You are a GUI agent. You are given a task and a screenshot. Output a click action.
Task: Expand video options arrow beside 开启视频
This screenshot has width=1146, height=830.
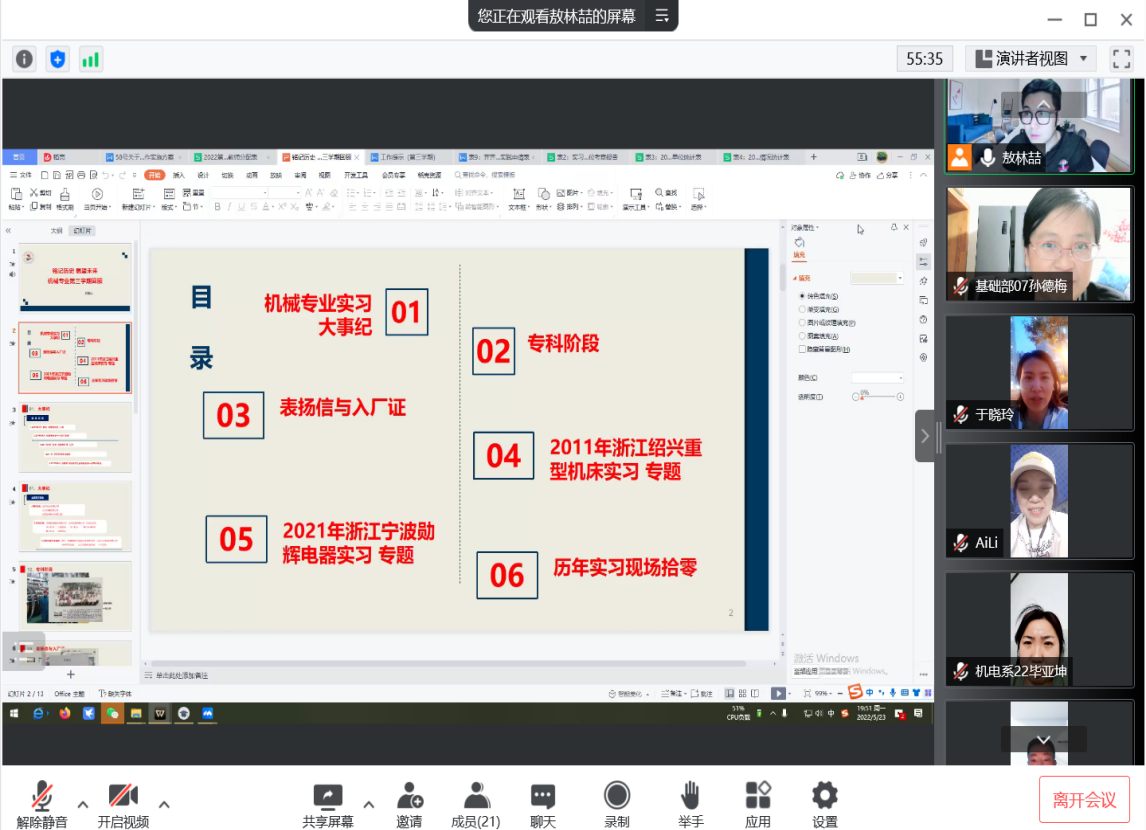pos(164,804)
